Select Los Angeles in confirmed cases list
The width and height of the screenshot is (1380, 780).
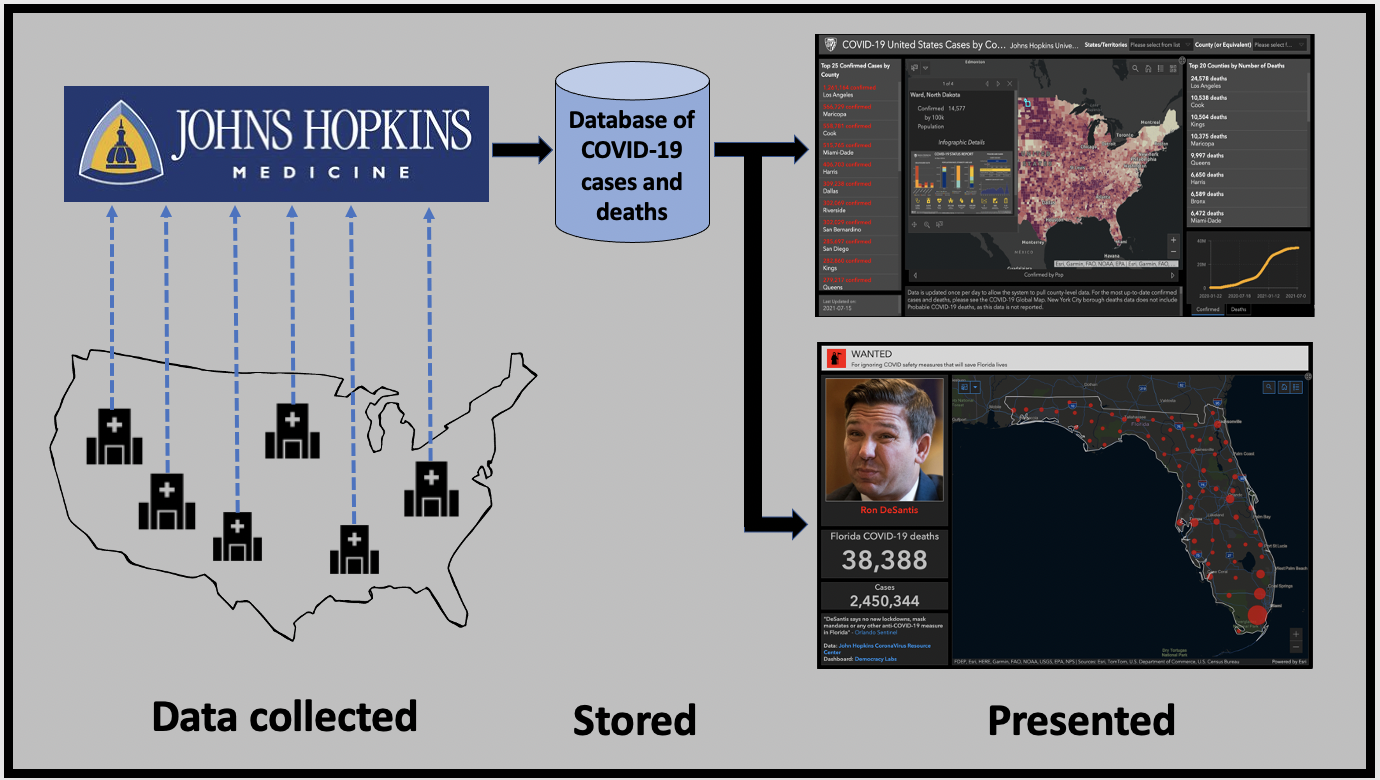point(859,91)
